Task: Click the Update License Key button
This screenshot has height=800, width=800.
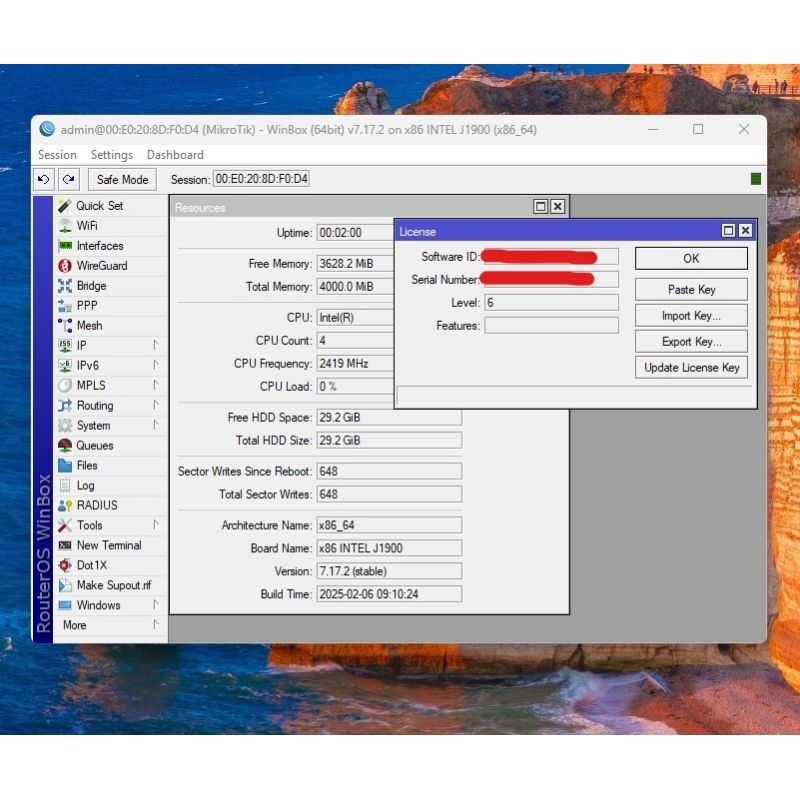Action: click(x=691, y=367)
